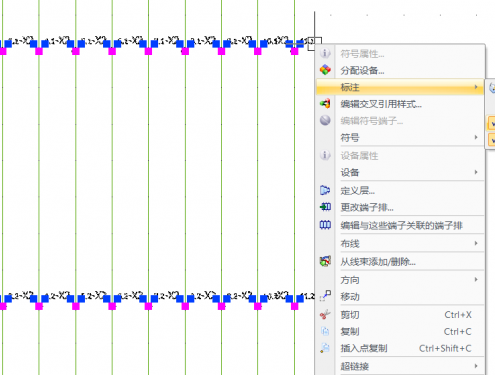Click the 复制 copy icon
495x375 pixels.
[x=325, y=331]
